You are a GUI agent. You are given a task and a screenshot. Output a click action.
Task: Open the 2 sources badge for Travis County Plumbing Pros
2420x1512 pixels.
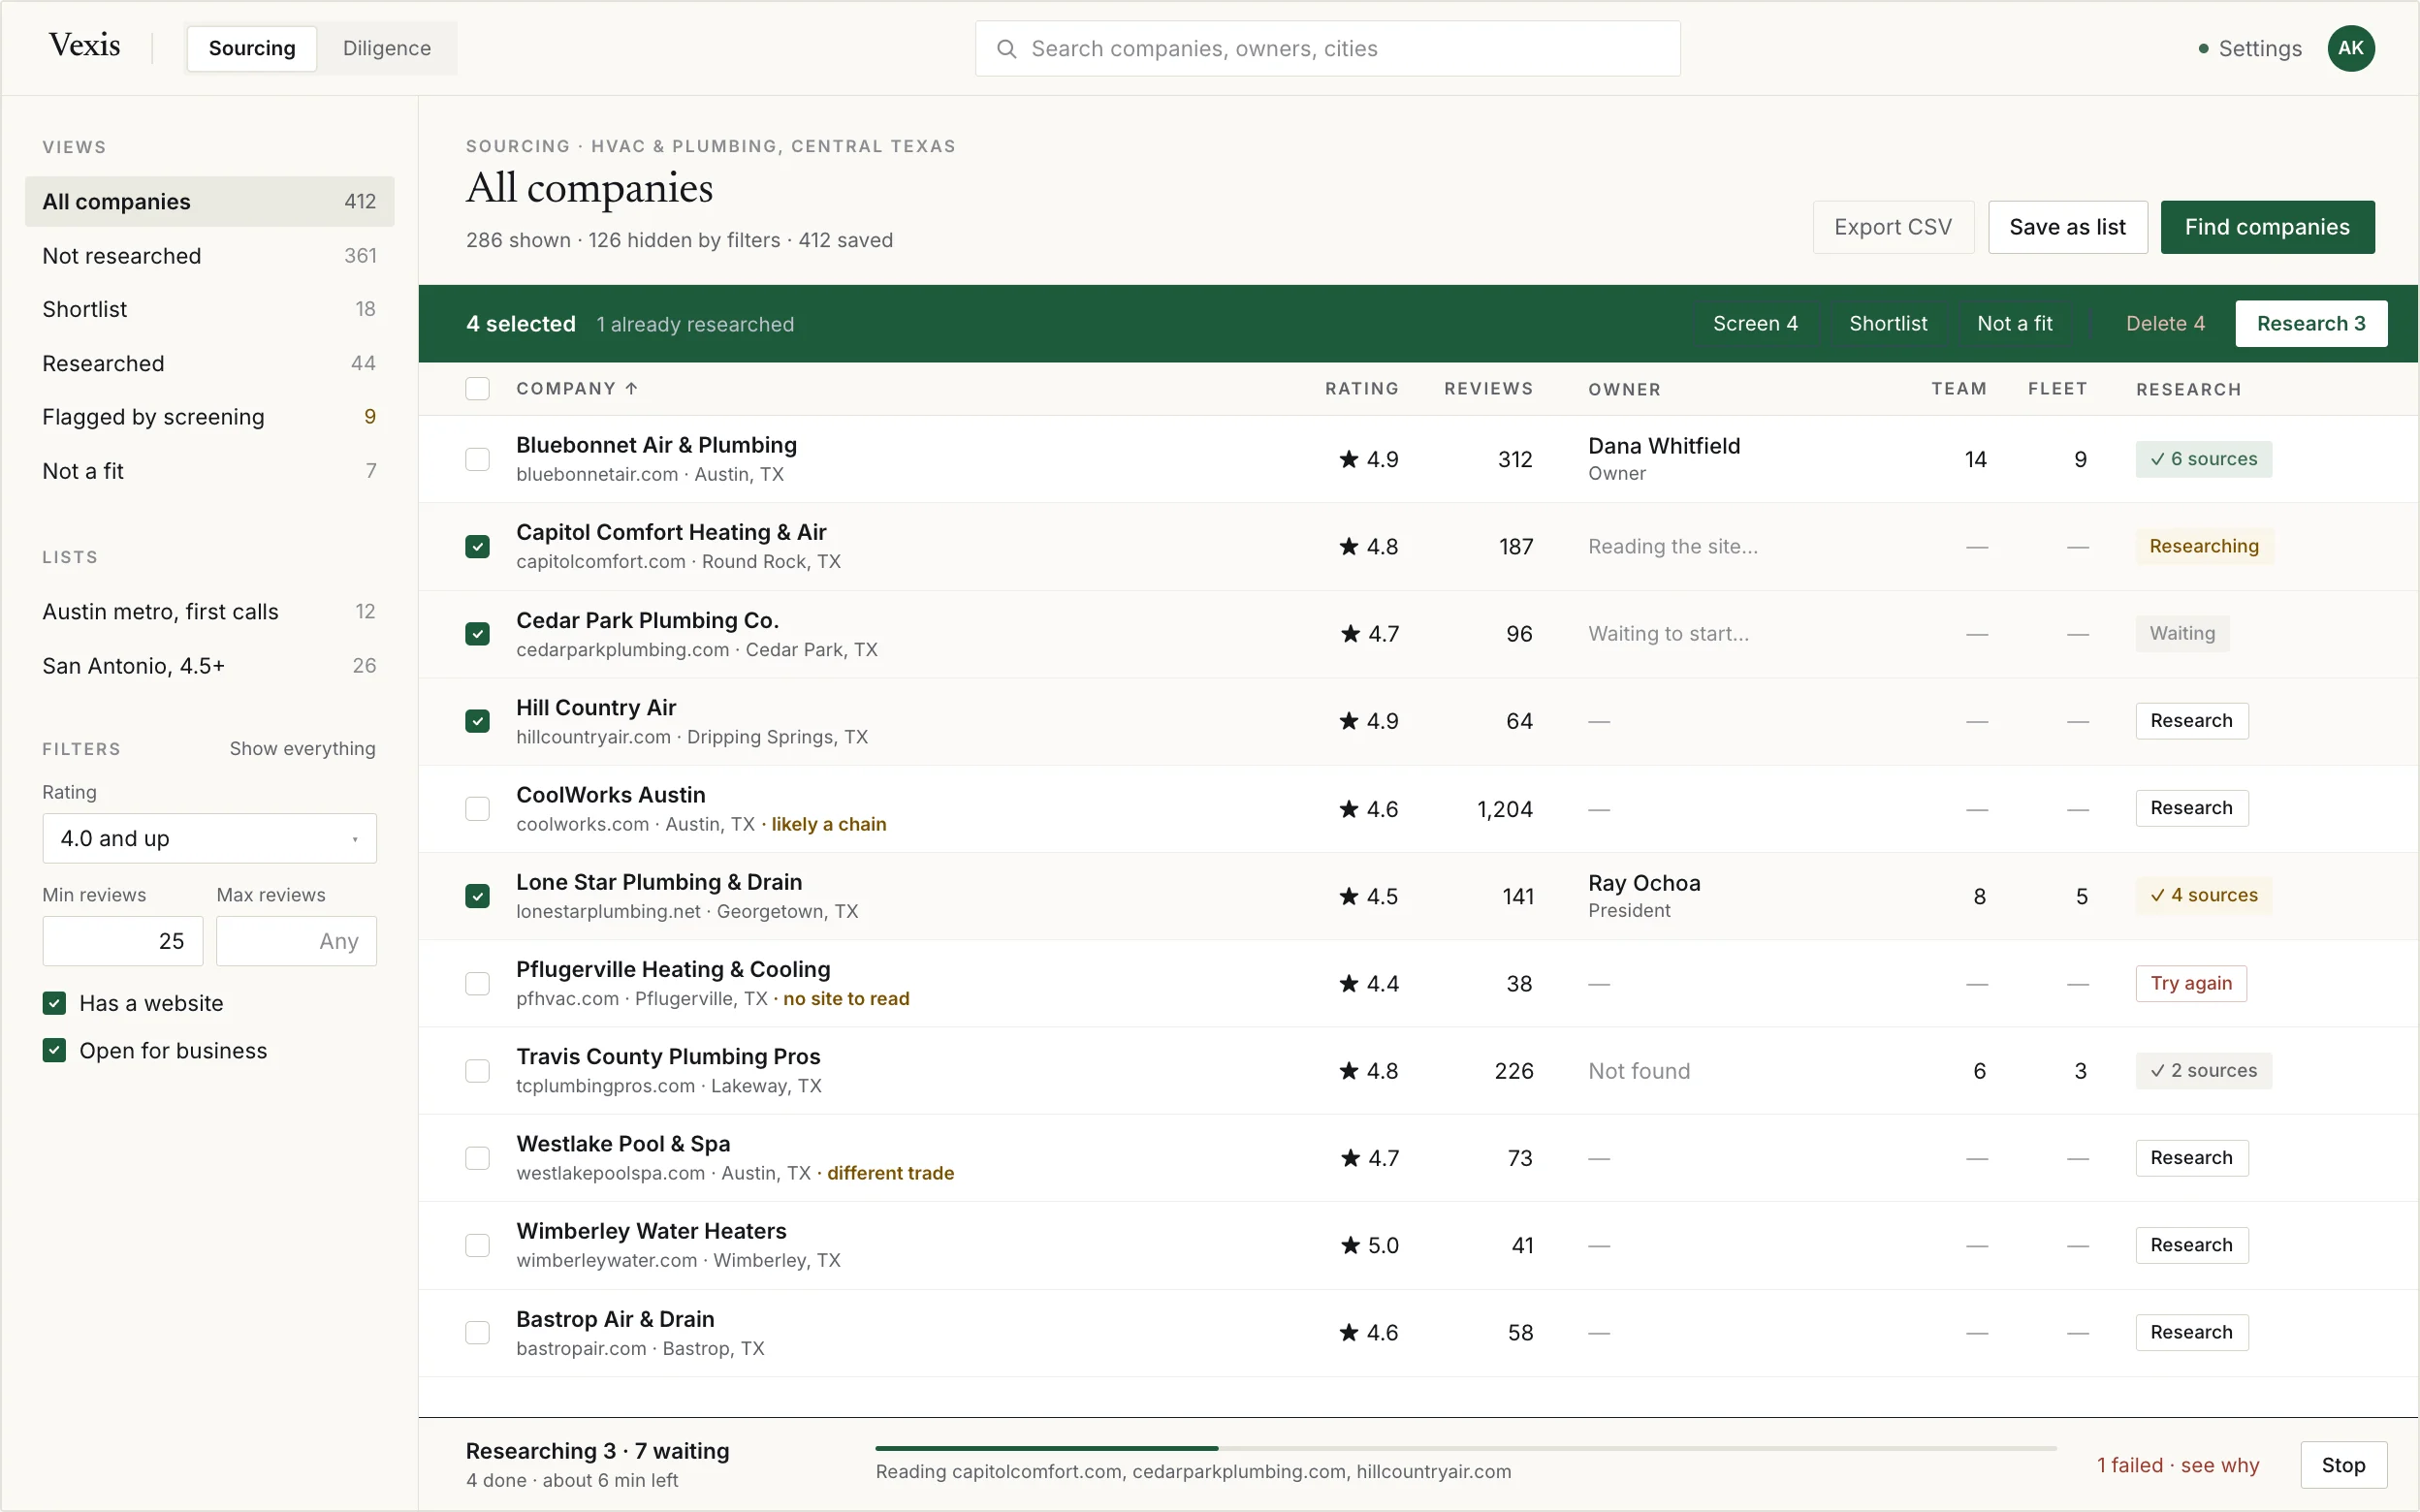point(2203,1071)
